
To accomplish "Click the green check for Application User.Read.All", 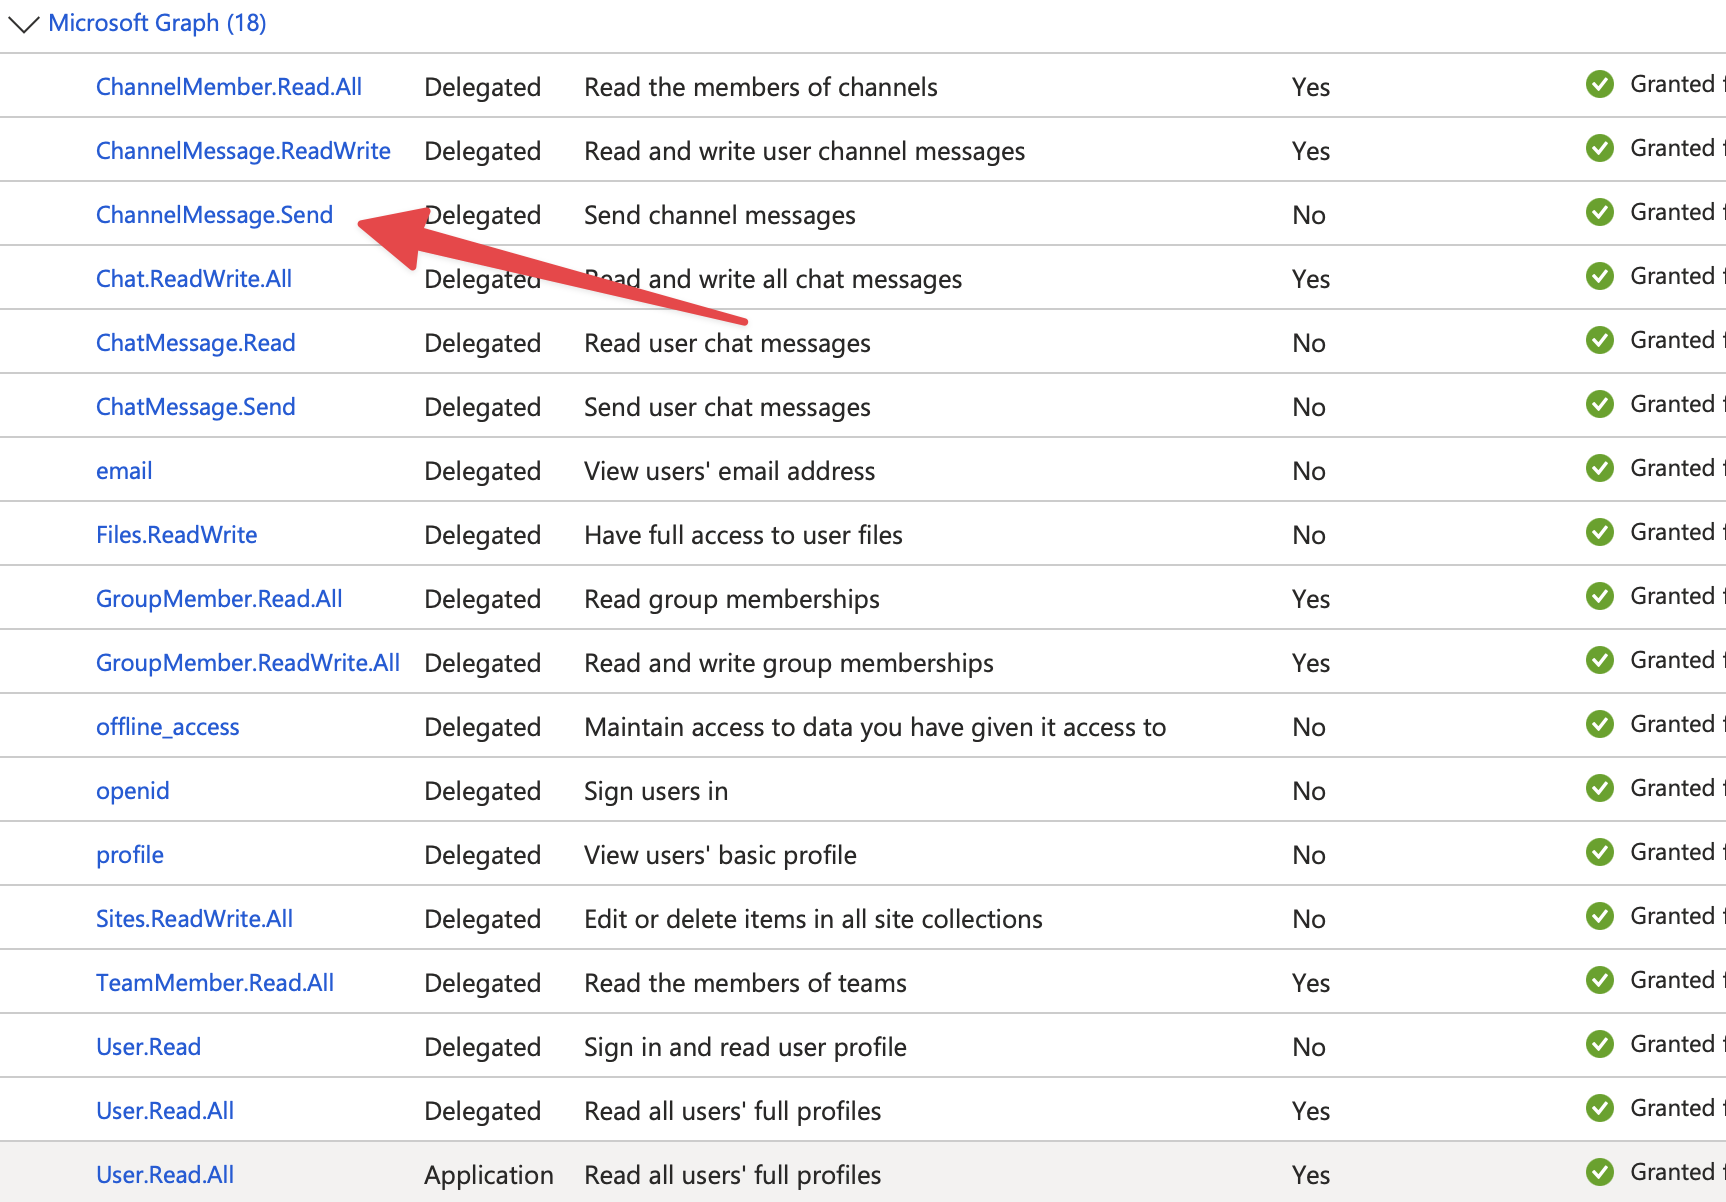I will pos(1600,1172).
